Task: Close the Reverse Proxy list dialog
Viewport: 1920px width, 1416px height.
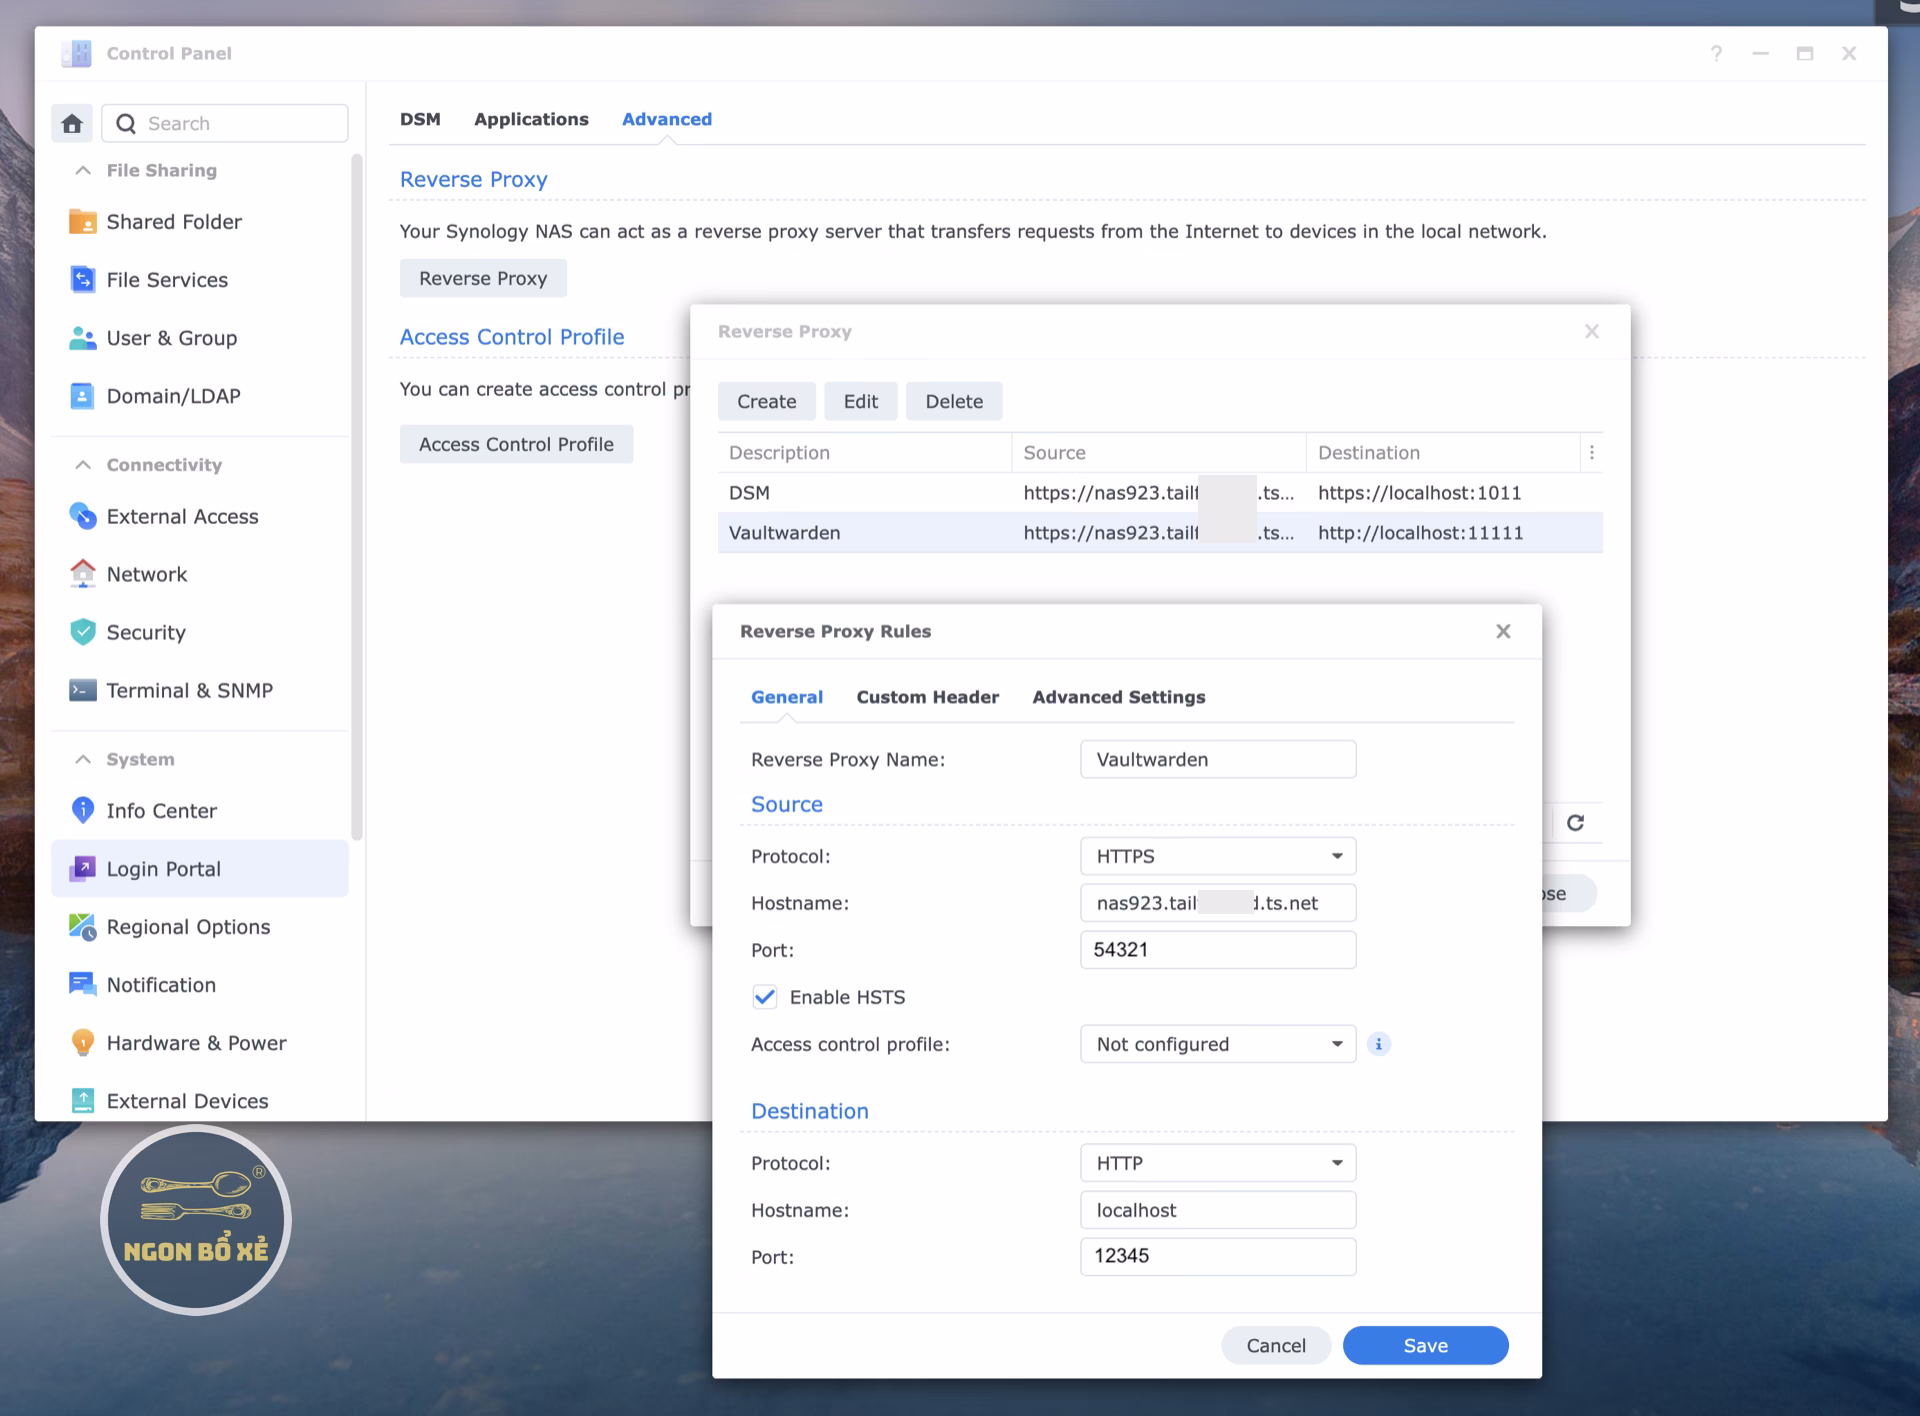Action: pos(1592,331)
